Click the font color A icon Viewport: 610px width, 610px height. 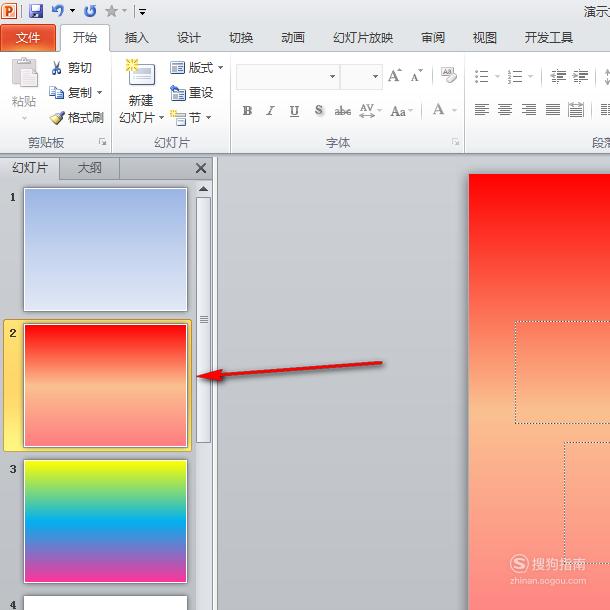[439, 110]
